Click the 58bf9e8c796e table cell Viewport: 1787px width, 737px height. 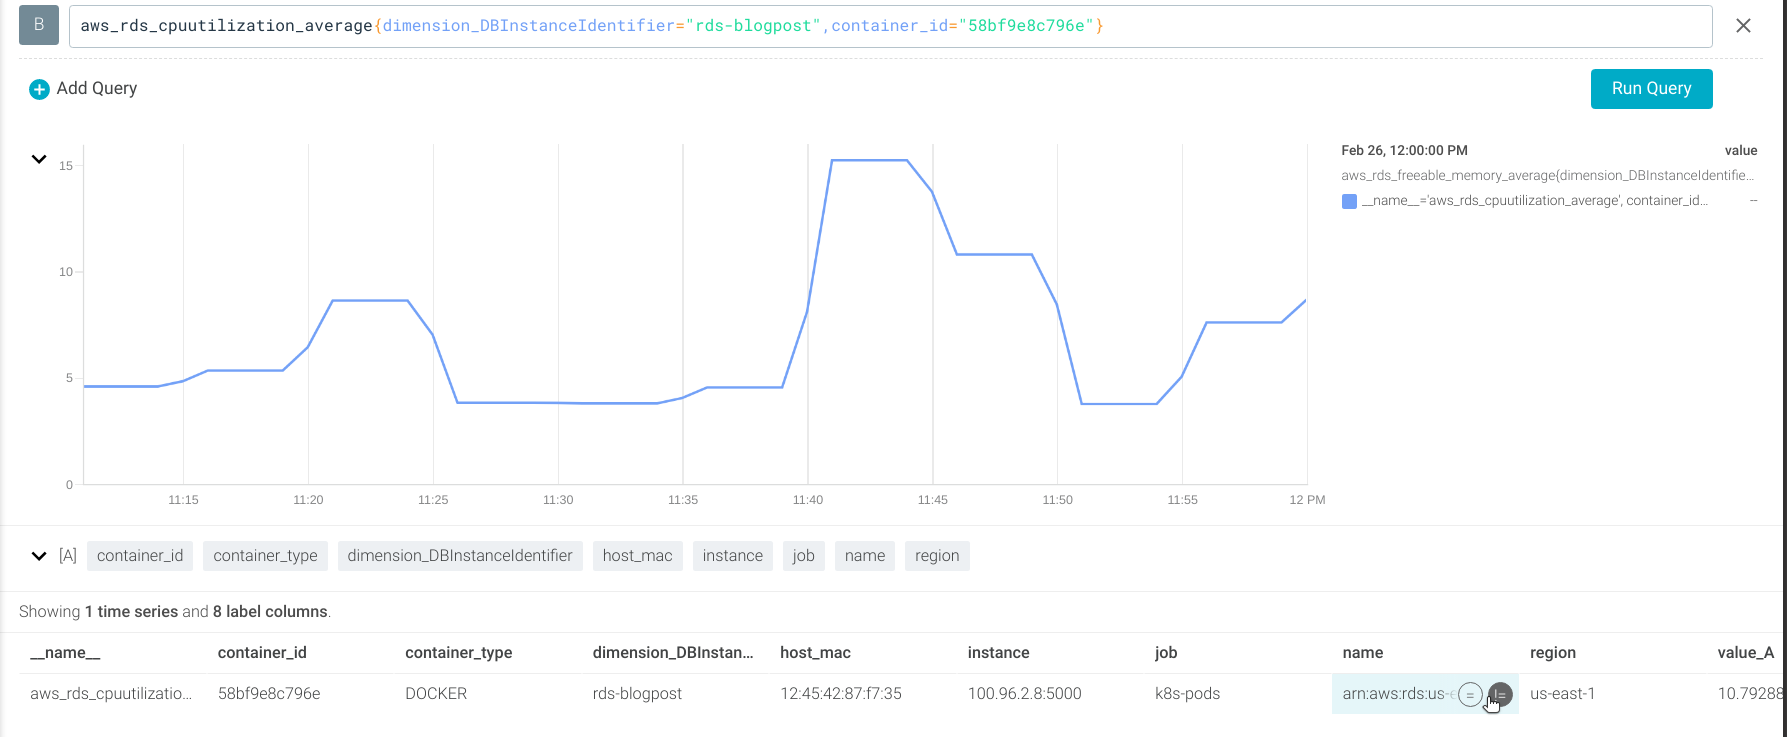click(269, 694)
